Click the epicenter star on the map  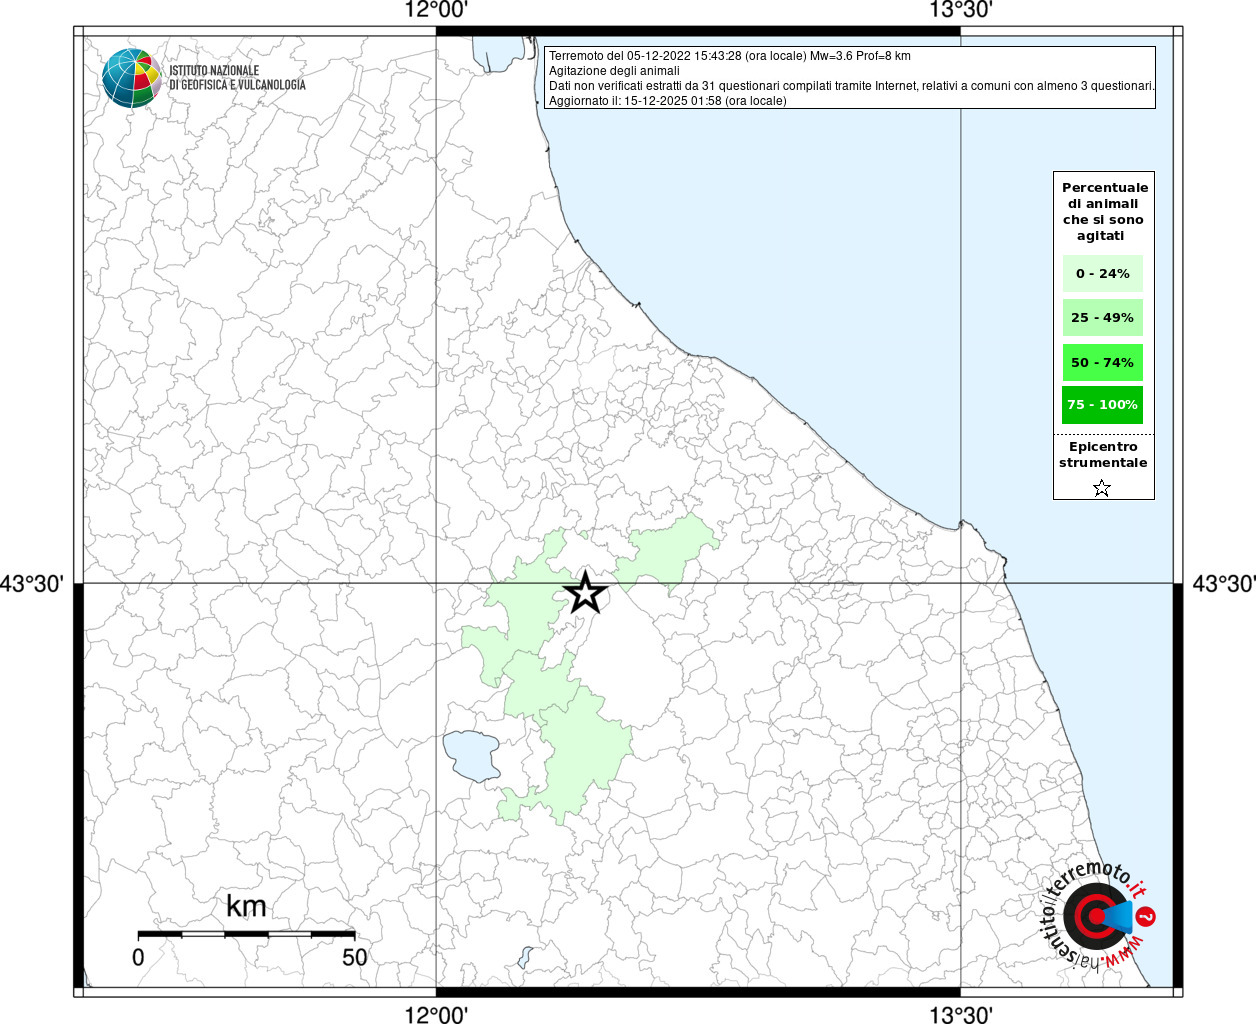[586, 593]
